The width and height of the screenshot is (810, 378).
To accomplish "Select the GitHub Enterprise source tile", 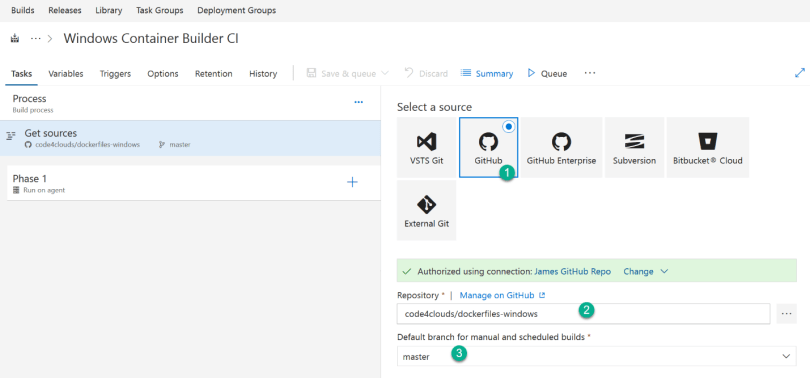I will 561,148.
